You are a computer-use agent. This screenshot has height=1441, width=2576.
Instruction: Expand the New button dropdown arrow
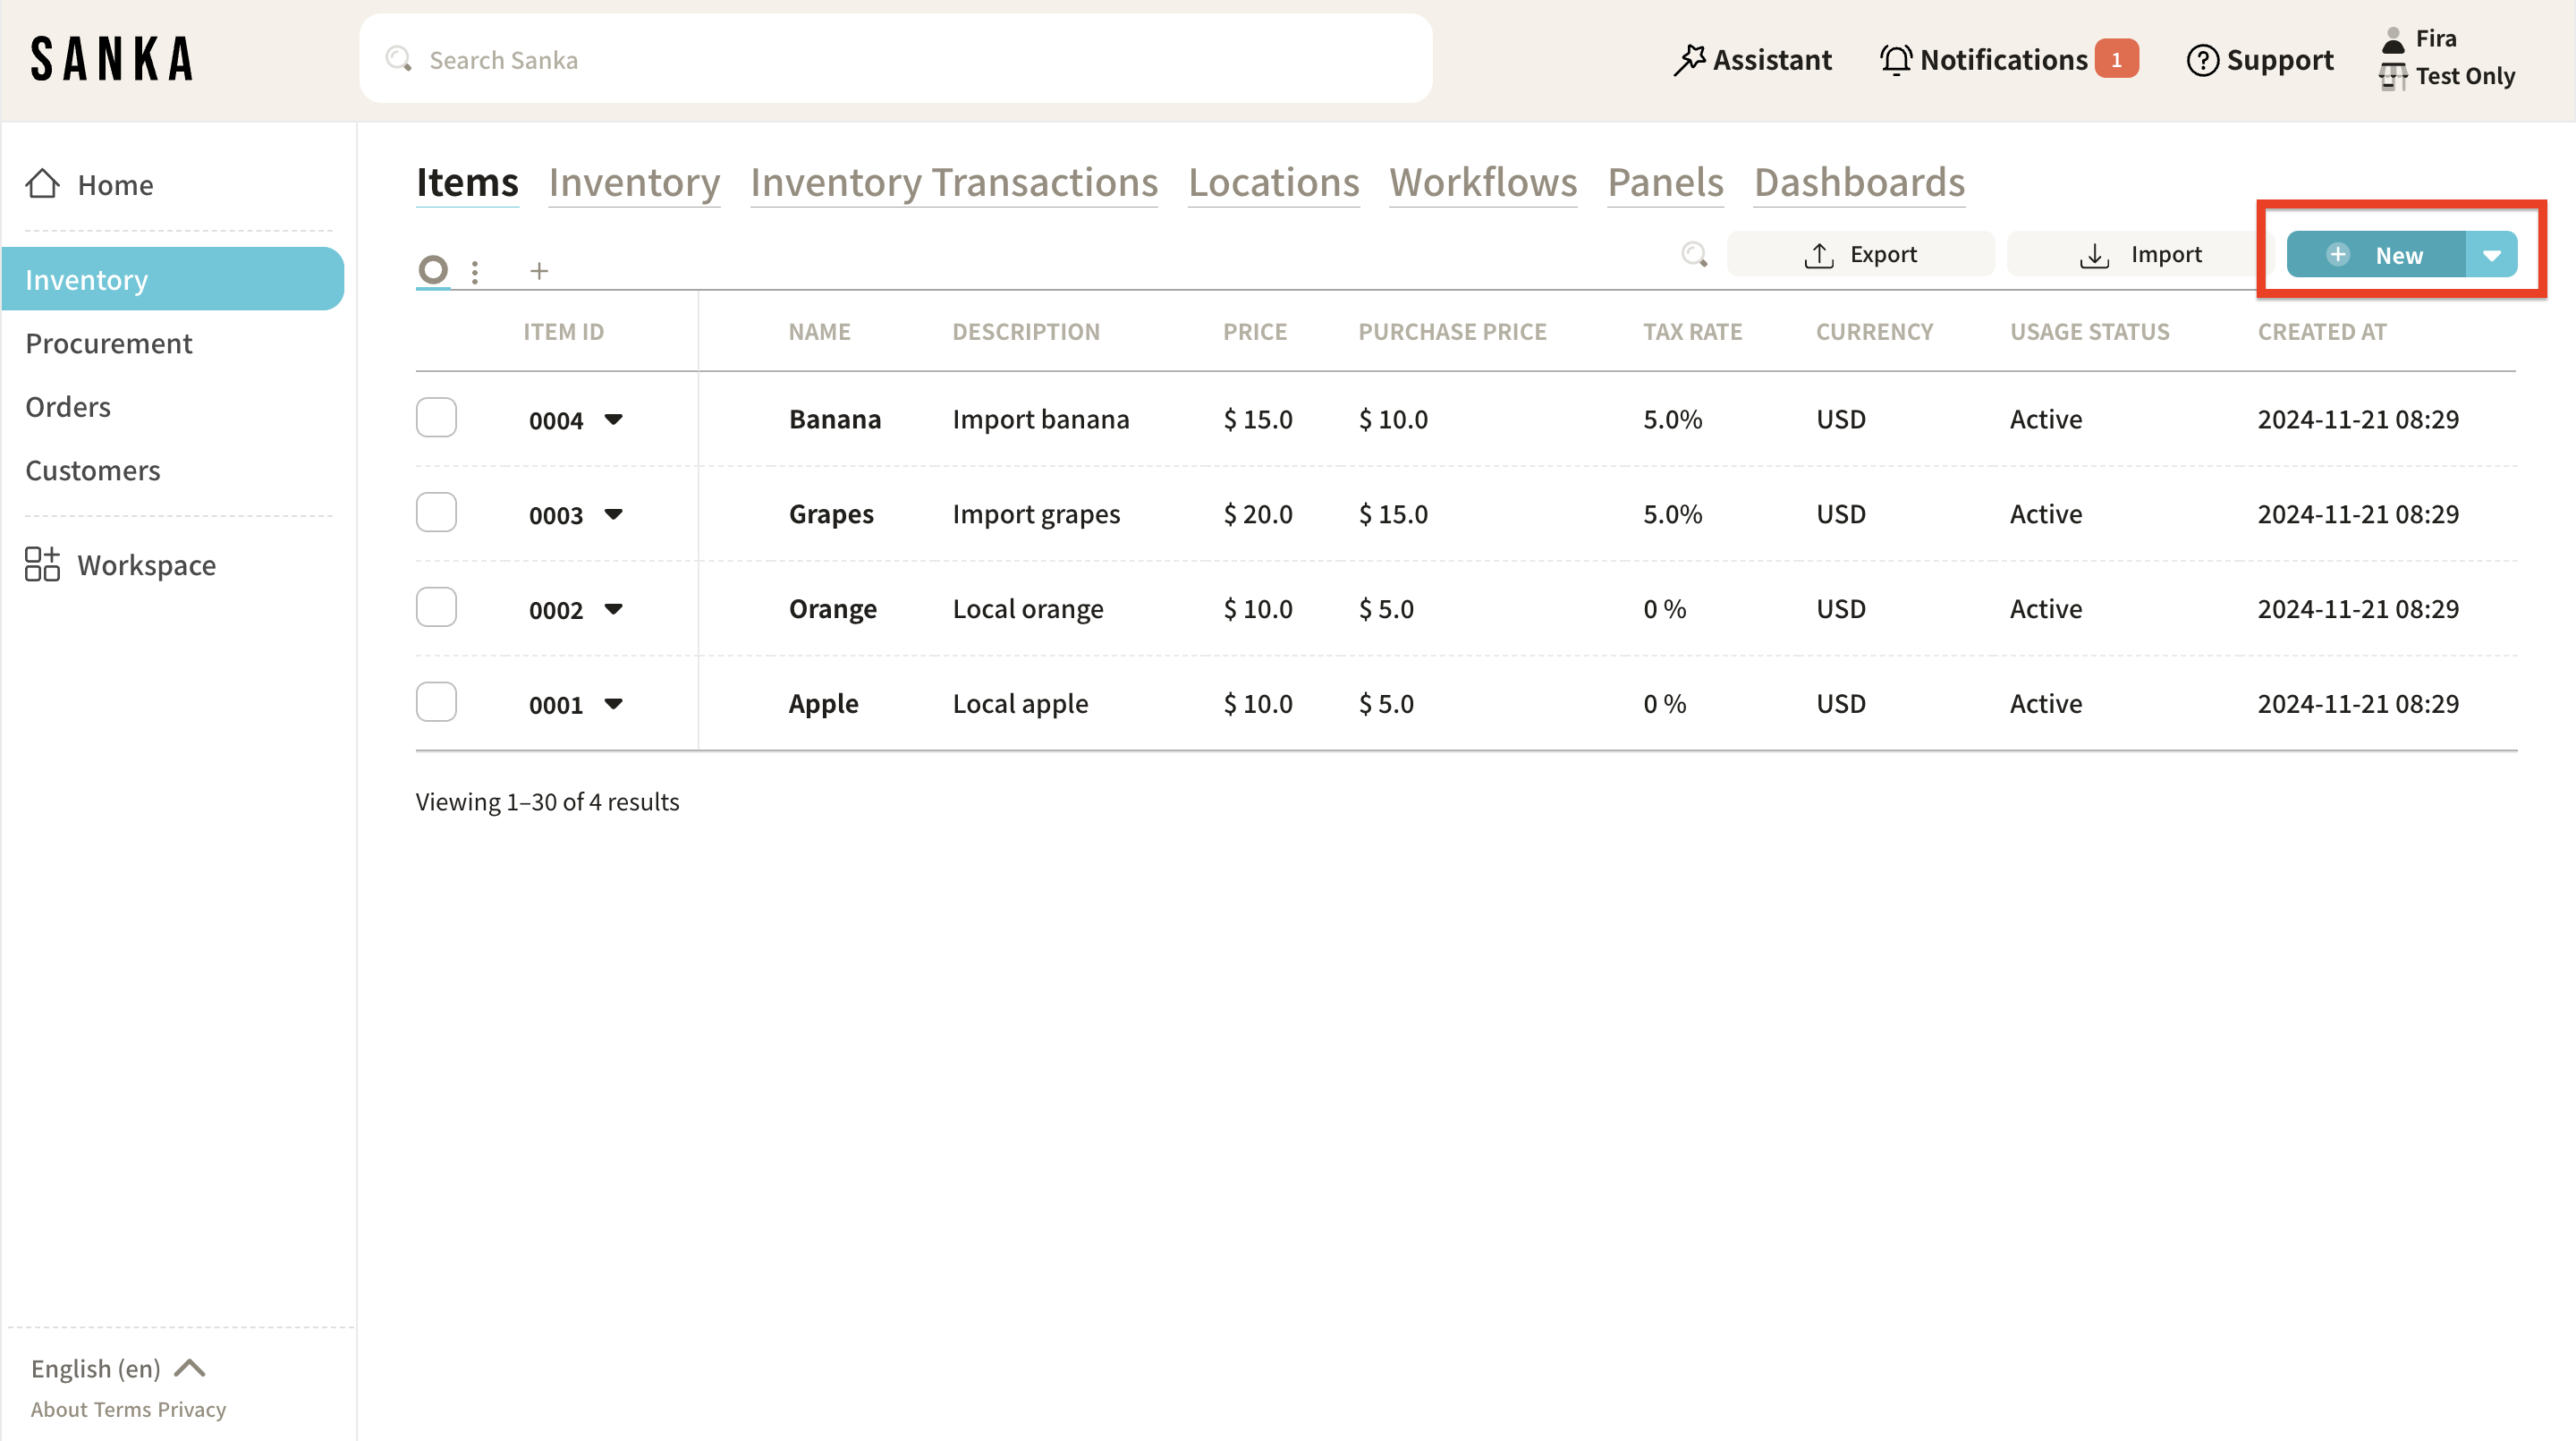pos(2491,255)
